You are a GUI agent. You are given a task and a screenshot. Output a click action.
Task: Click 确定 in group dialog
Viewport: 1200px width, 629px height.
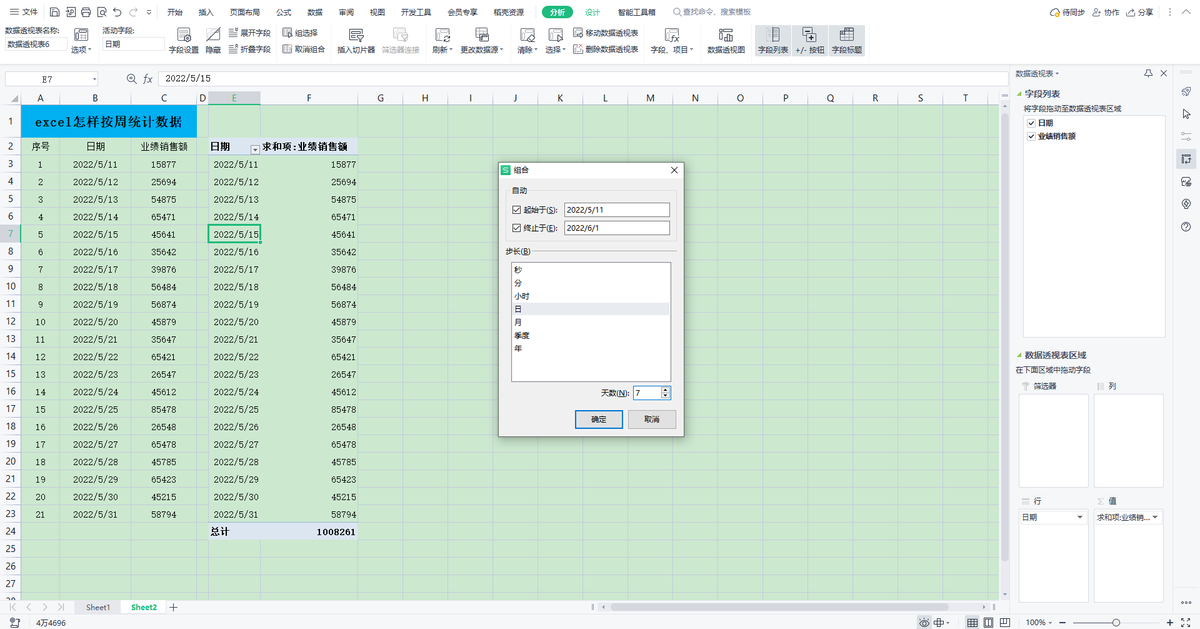pyautogui.click(x=599, y=420)
